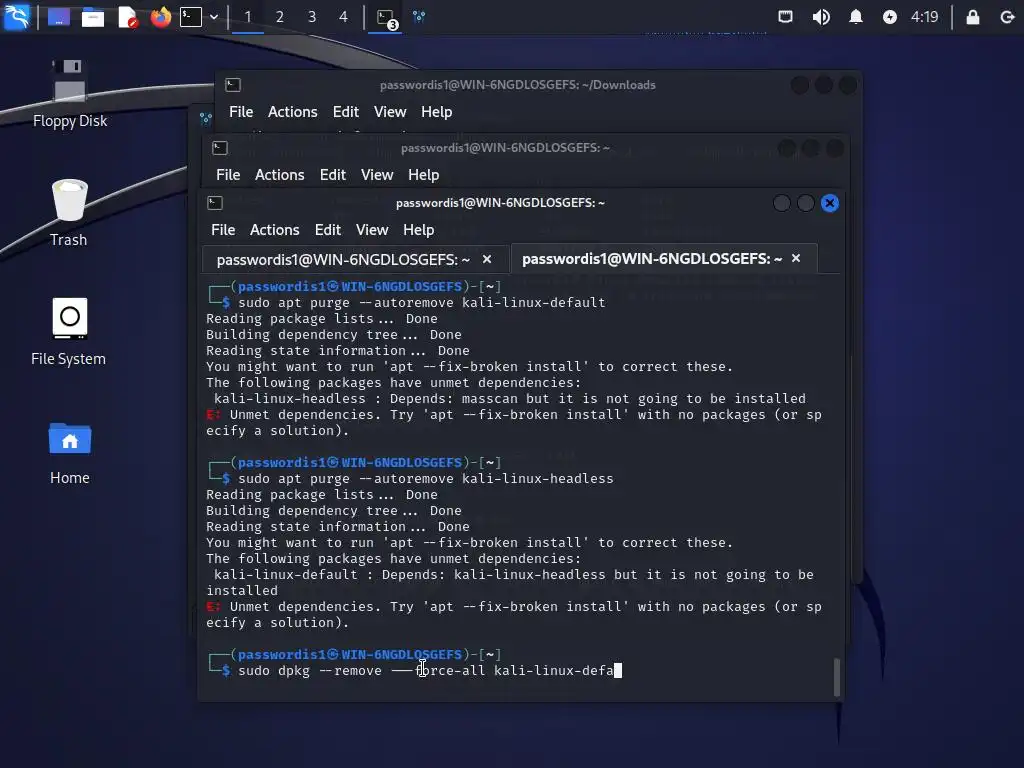This screenshot has width=1024, height=768.
Task: Open Edit menu in the front terminal
Action: 328,230
